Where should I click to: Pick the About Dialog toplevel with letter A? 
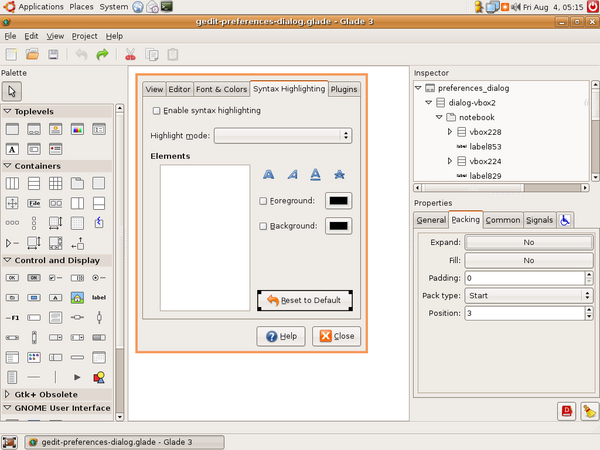12,149
